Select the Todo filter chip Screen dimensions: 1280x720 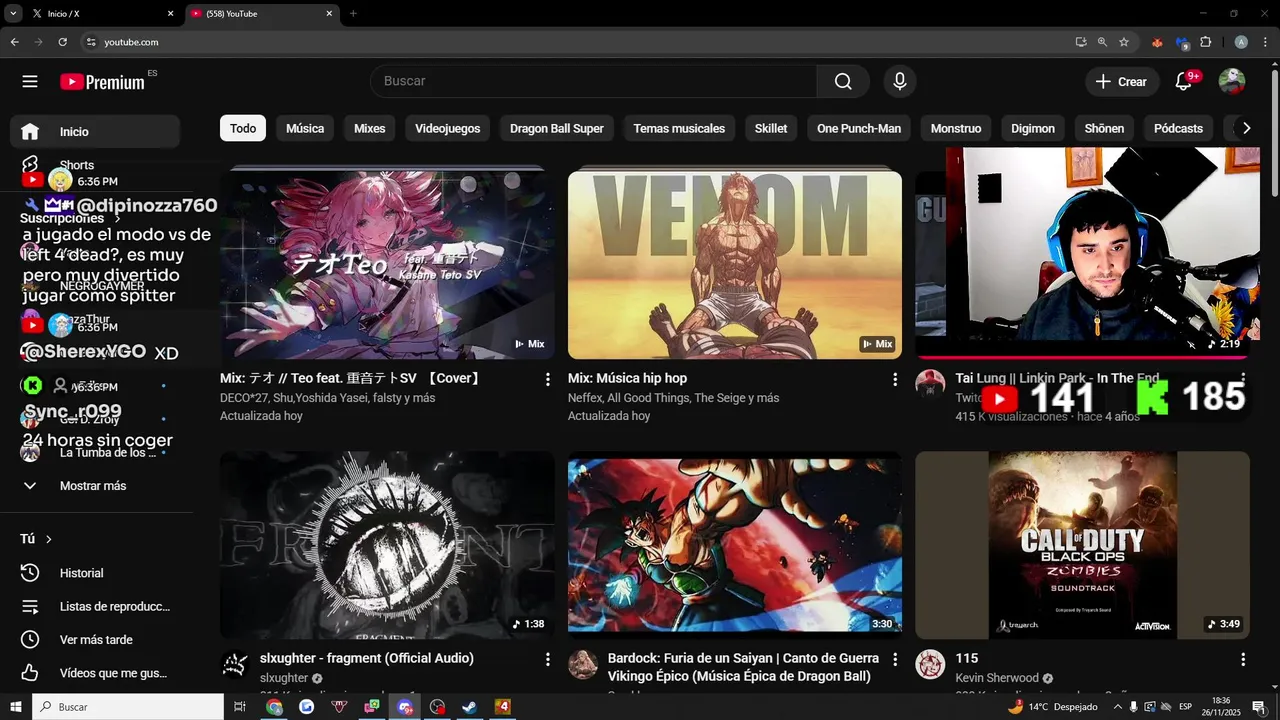(243, 128)
